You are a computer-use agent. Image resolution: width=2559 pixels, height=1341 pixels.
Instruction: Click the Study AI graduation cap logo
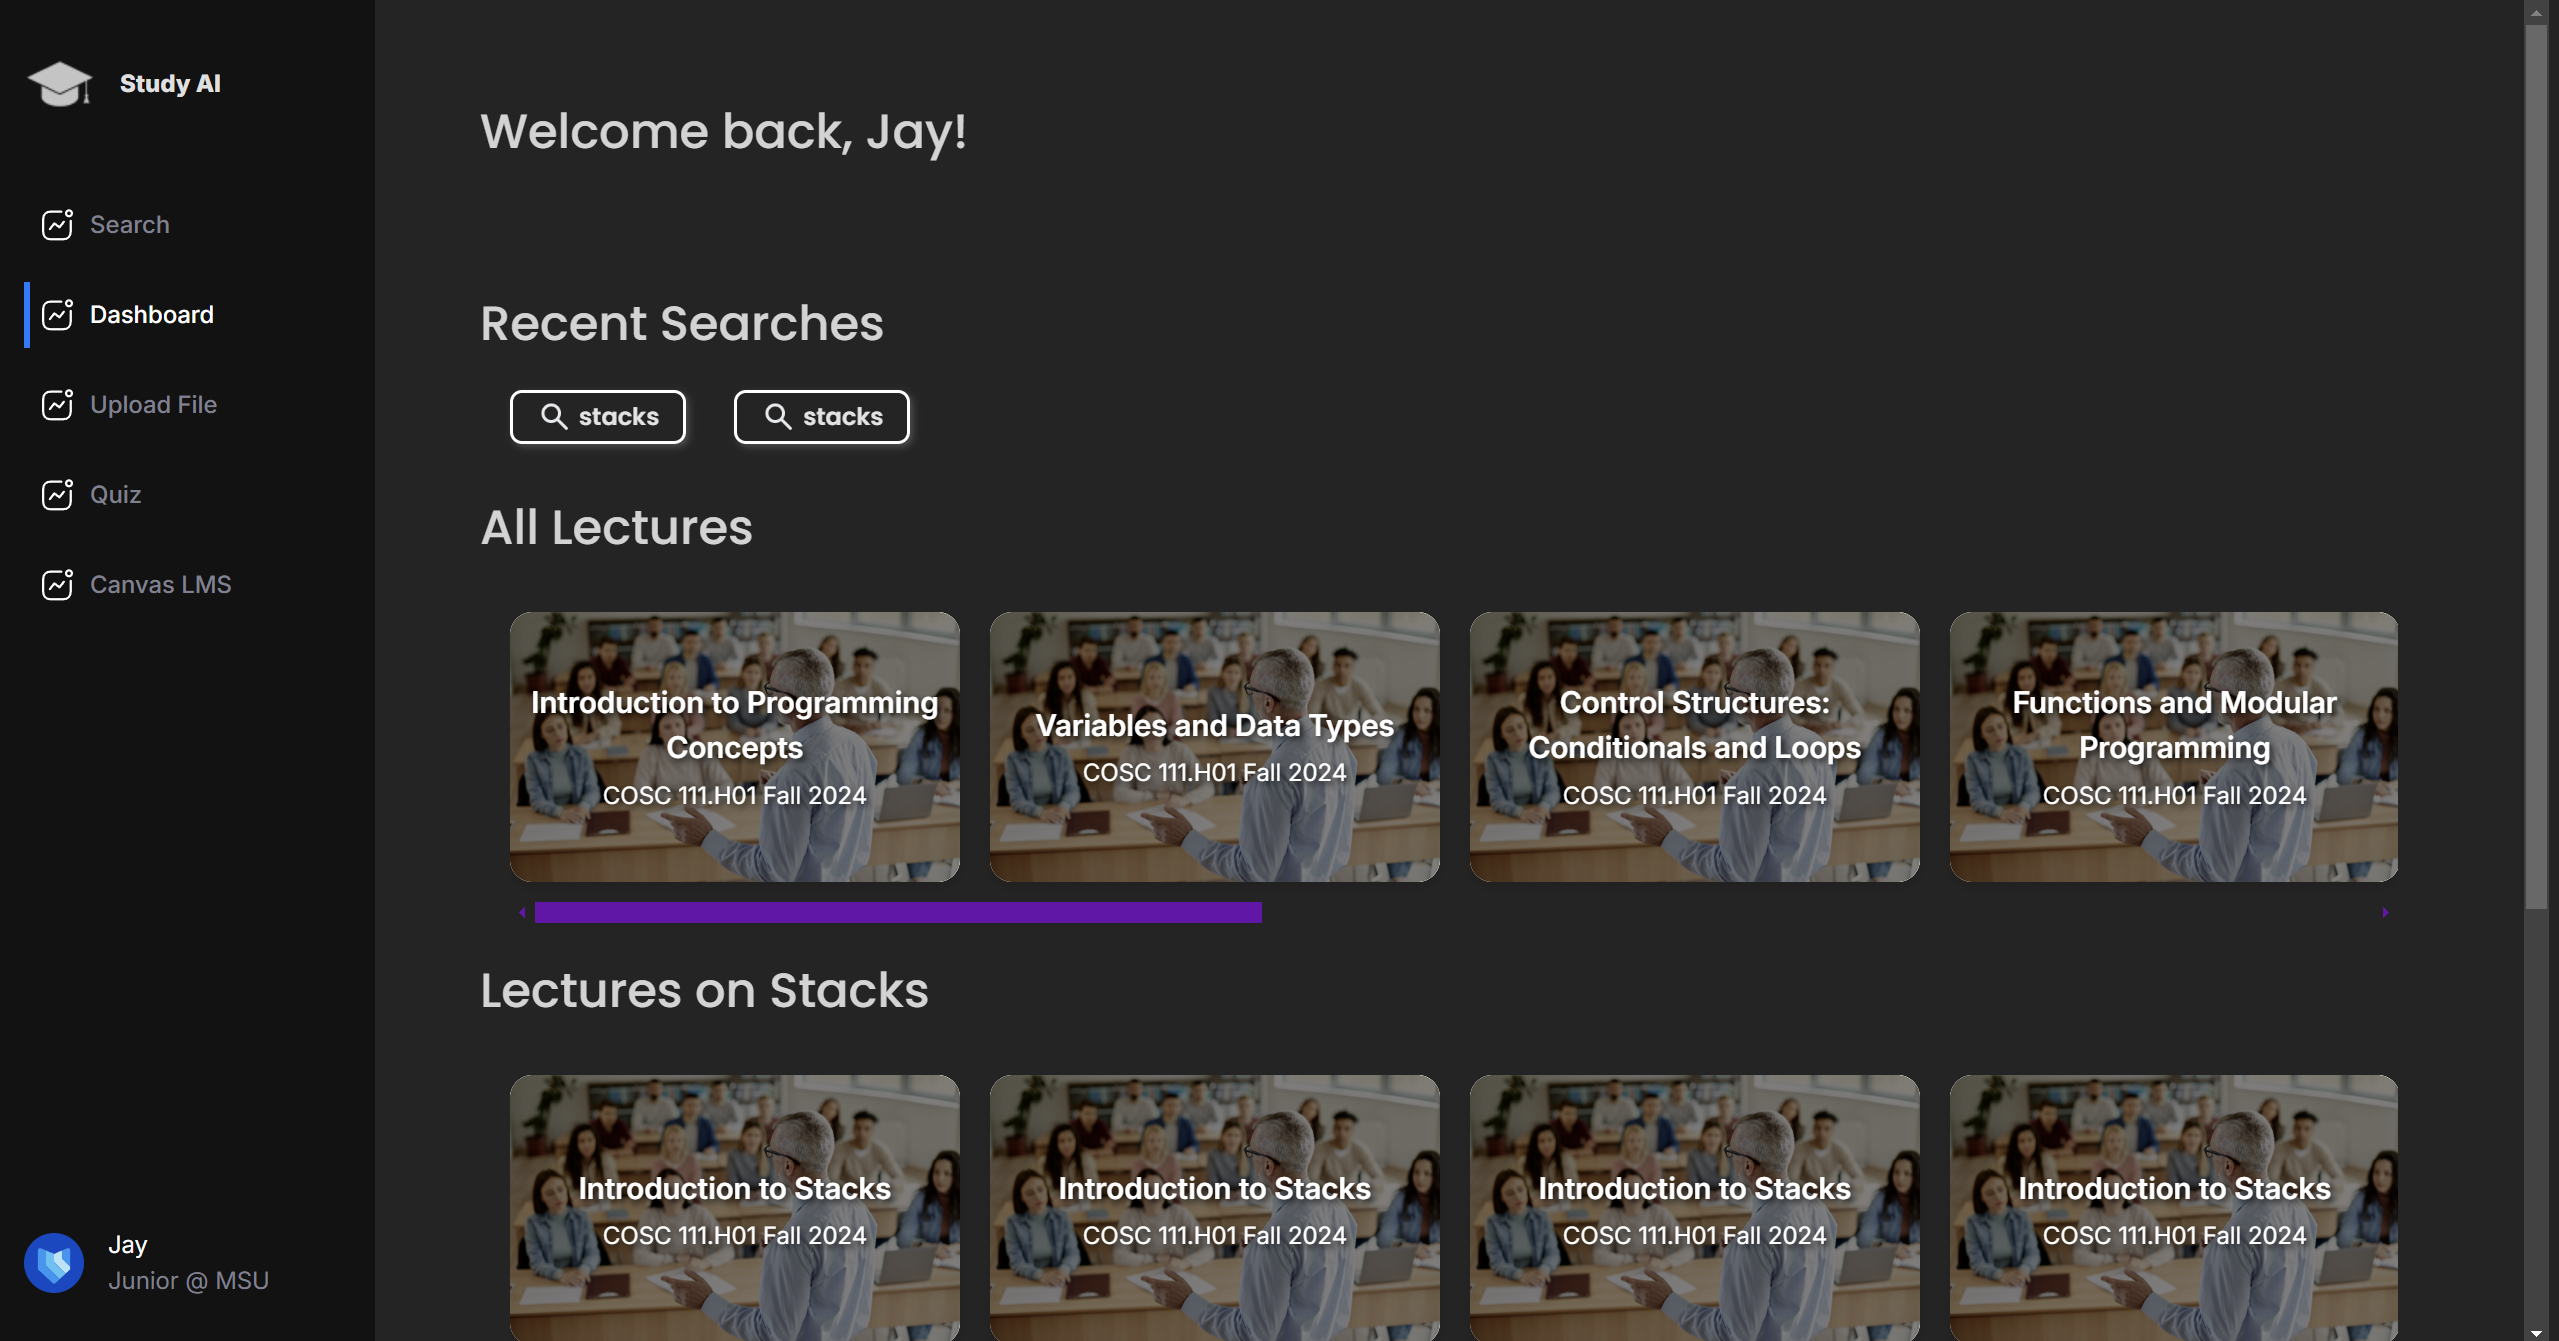click(59, 84)
